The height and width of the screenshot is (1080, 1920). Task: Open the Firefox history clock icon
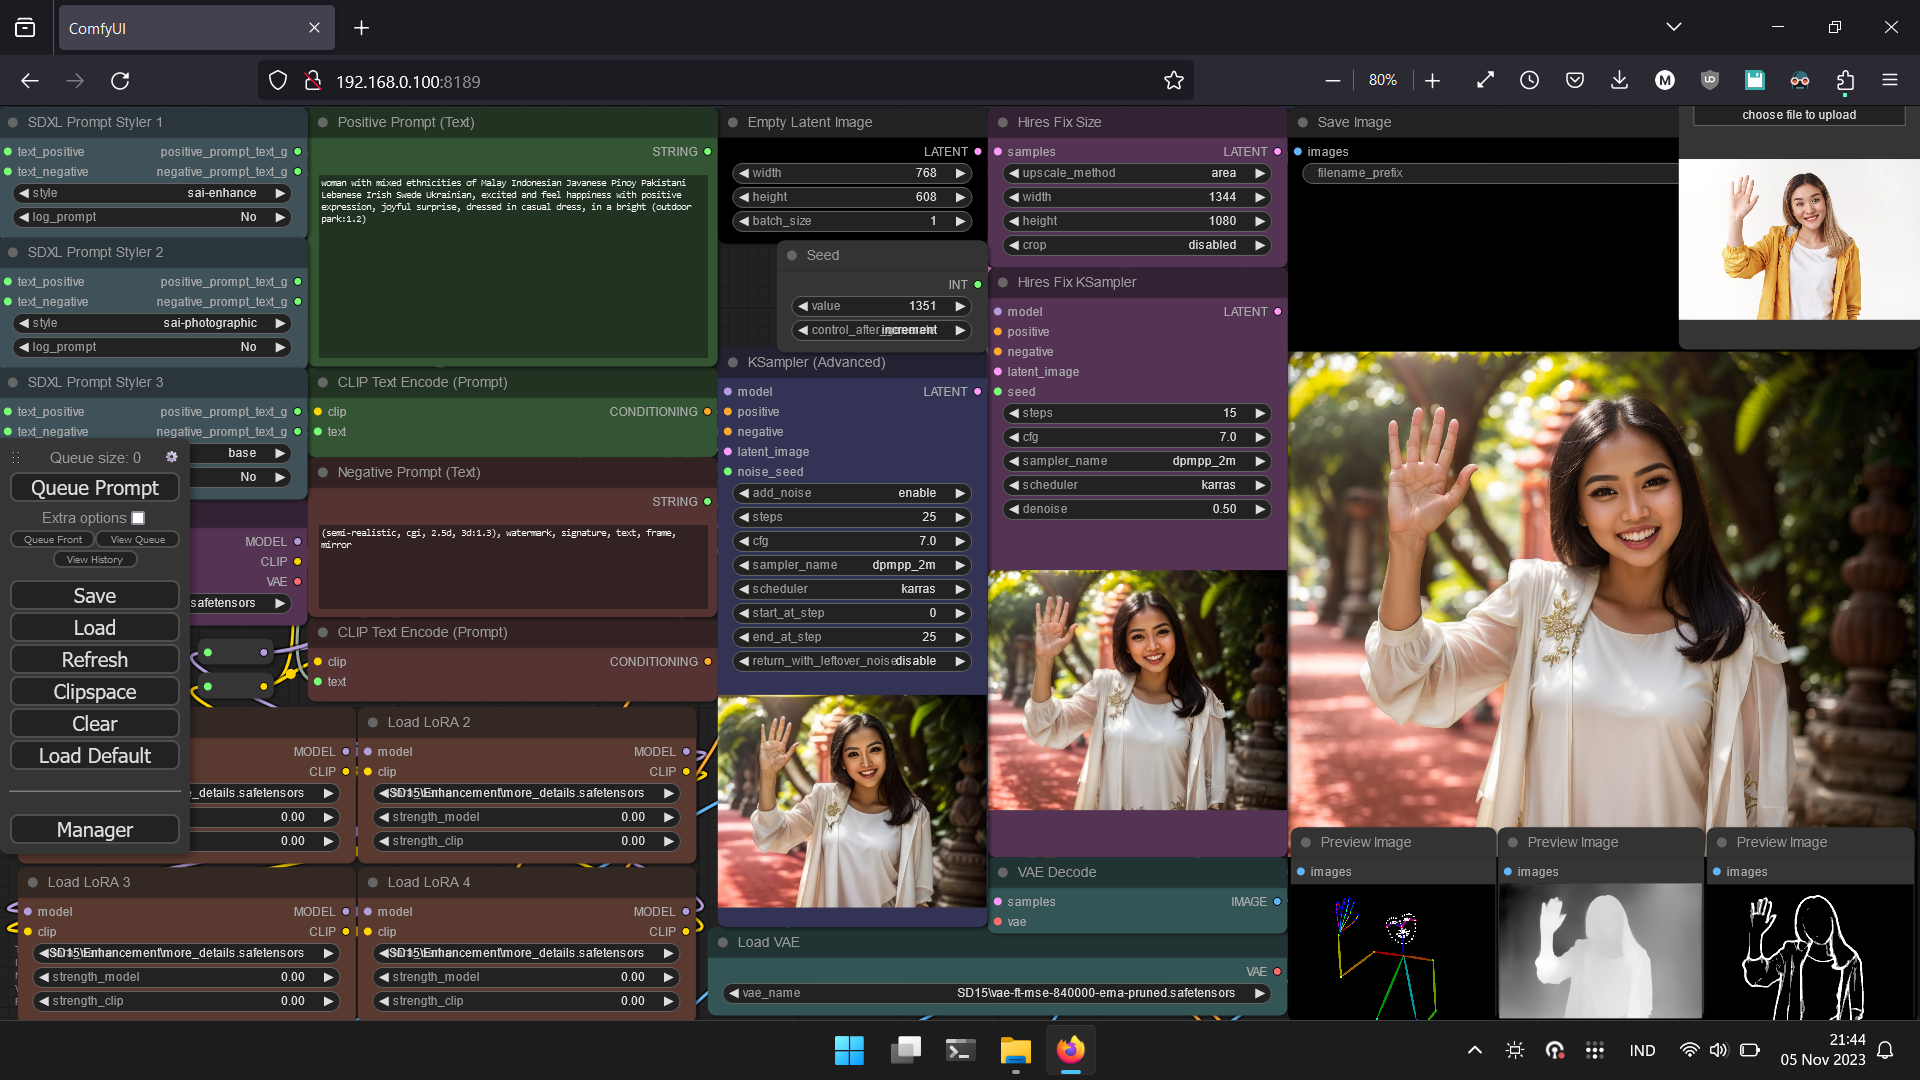[1529, 80]
